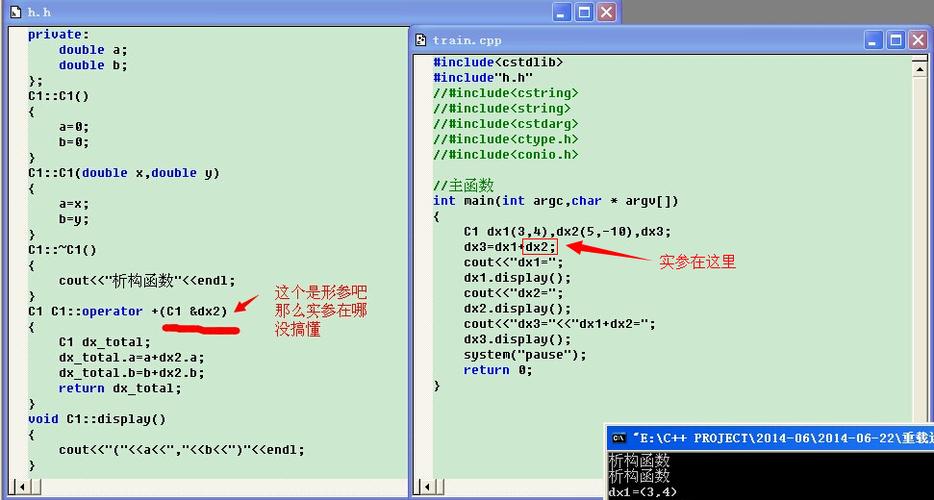
Task: Minimize the train.cpp window
Action: tap(874, 41)
